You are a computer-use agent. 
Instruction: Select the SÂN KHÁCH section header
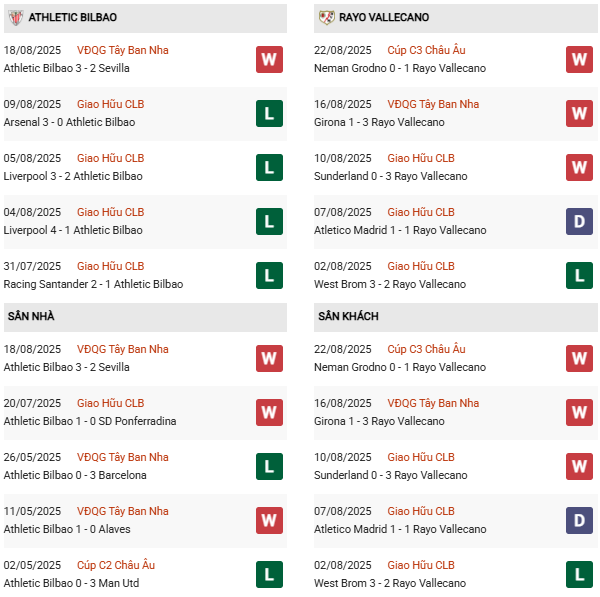click(350, 317)
